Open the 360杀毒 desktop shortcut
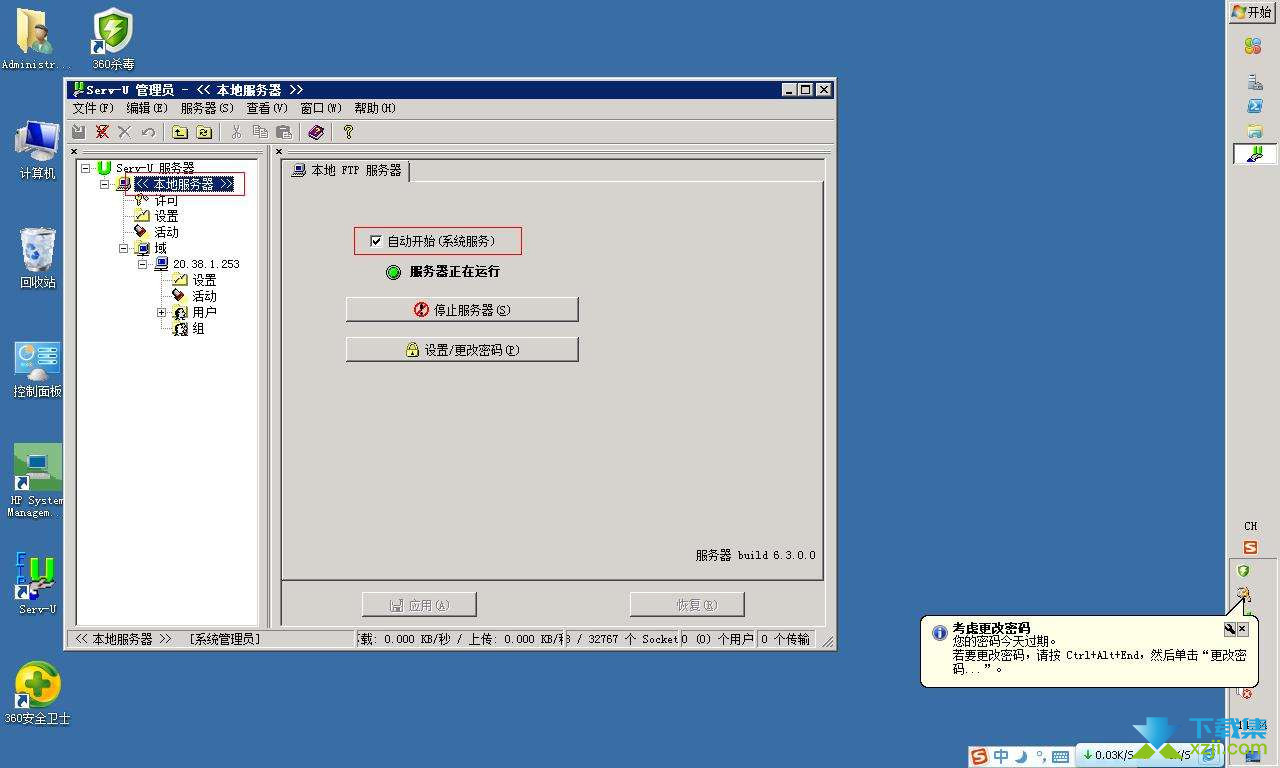Viewport: 1280px width, 768px height. [x=113, y=39]
